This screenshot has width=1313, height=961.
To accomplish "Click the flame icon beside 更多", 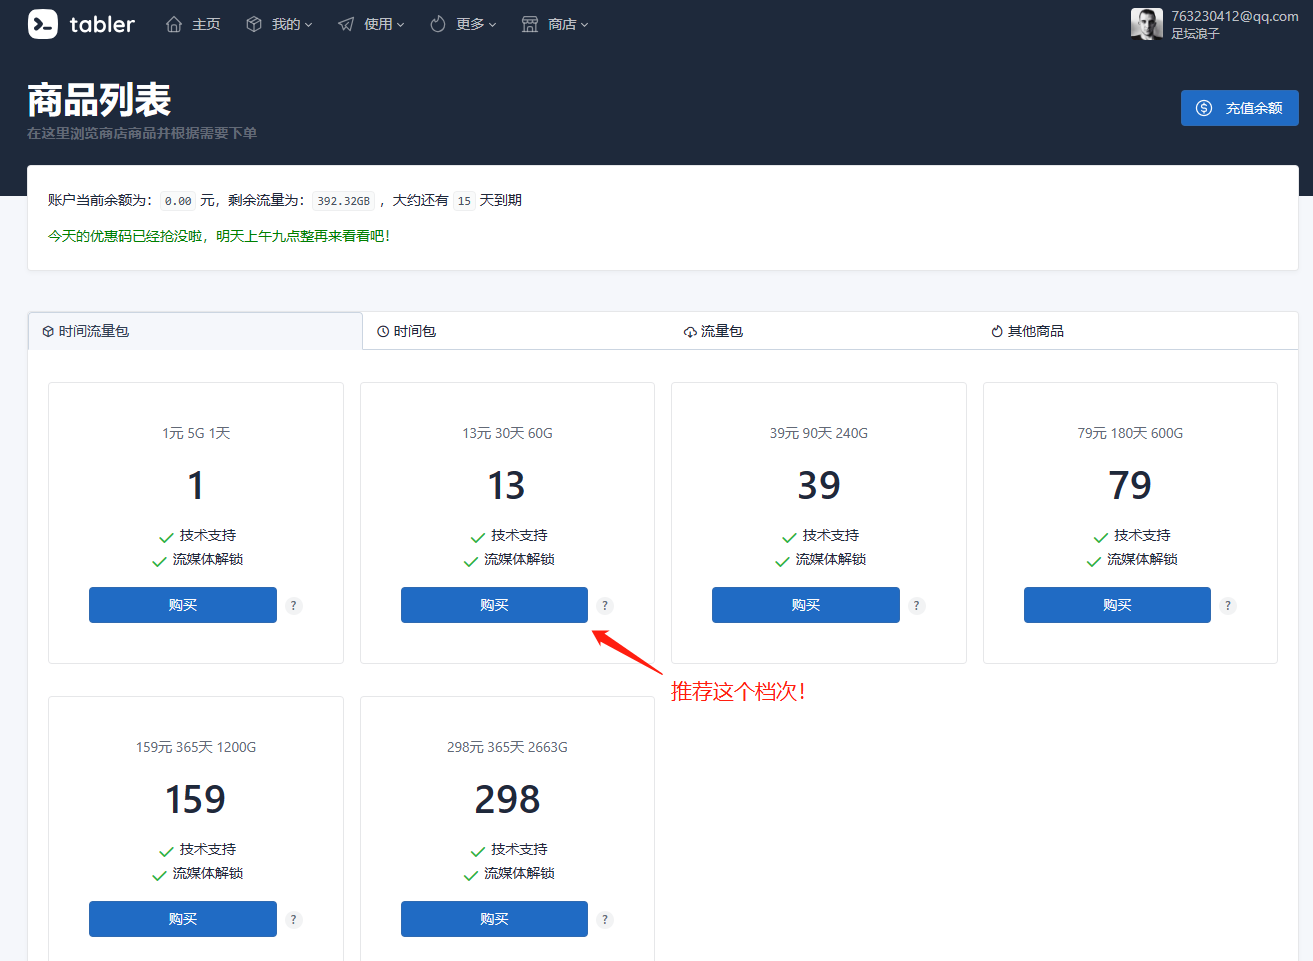I will pos(438,24).
